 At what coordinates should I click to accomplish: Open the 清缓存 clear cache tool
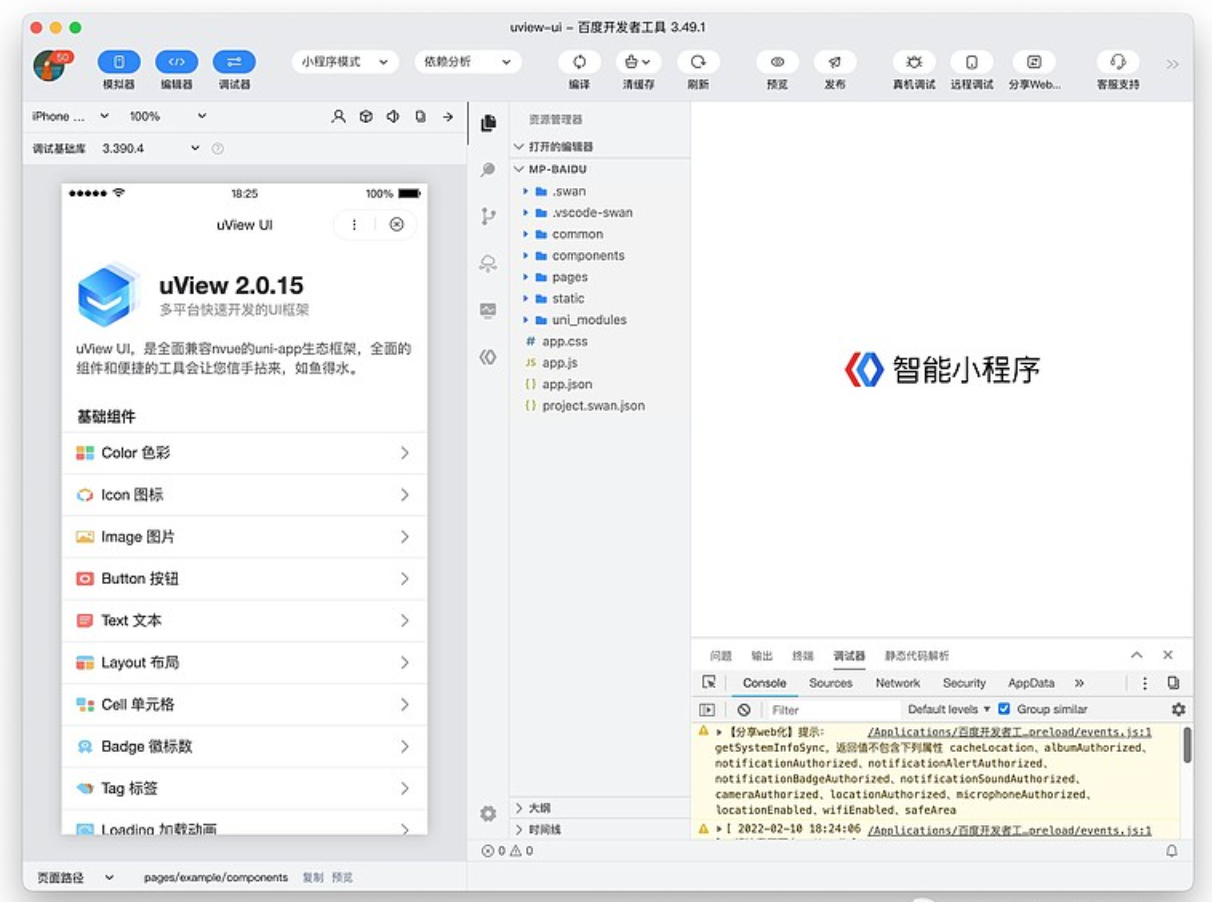click(x=638, y=62)
